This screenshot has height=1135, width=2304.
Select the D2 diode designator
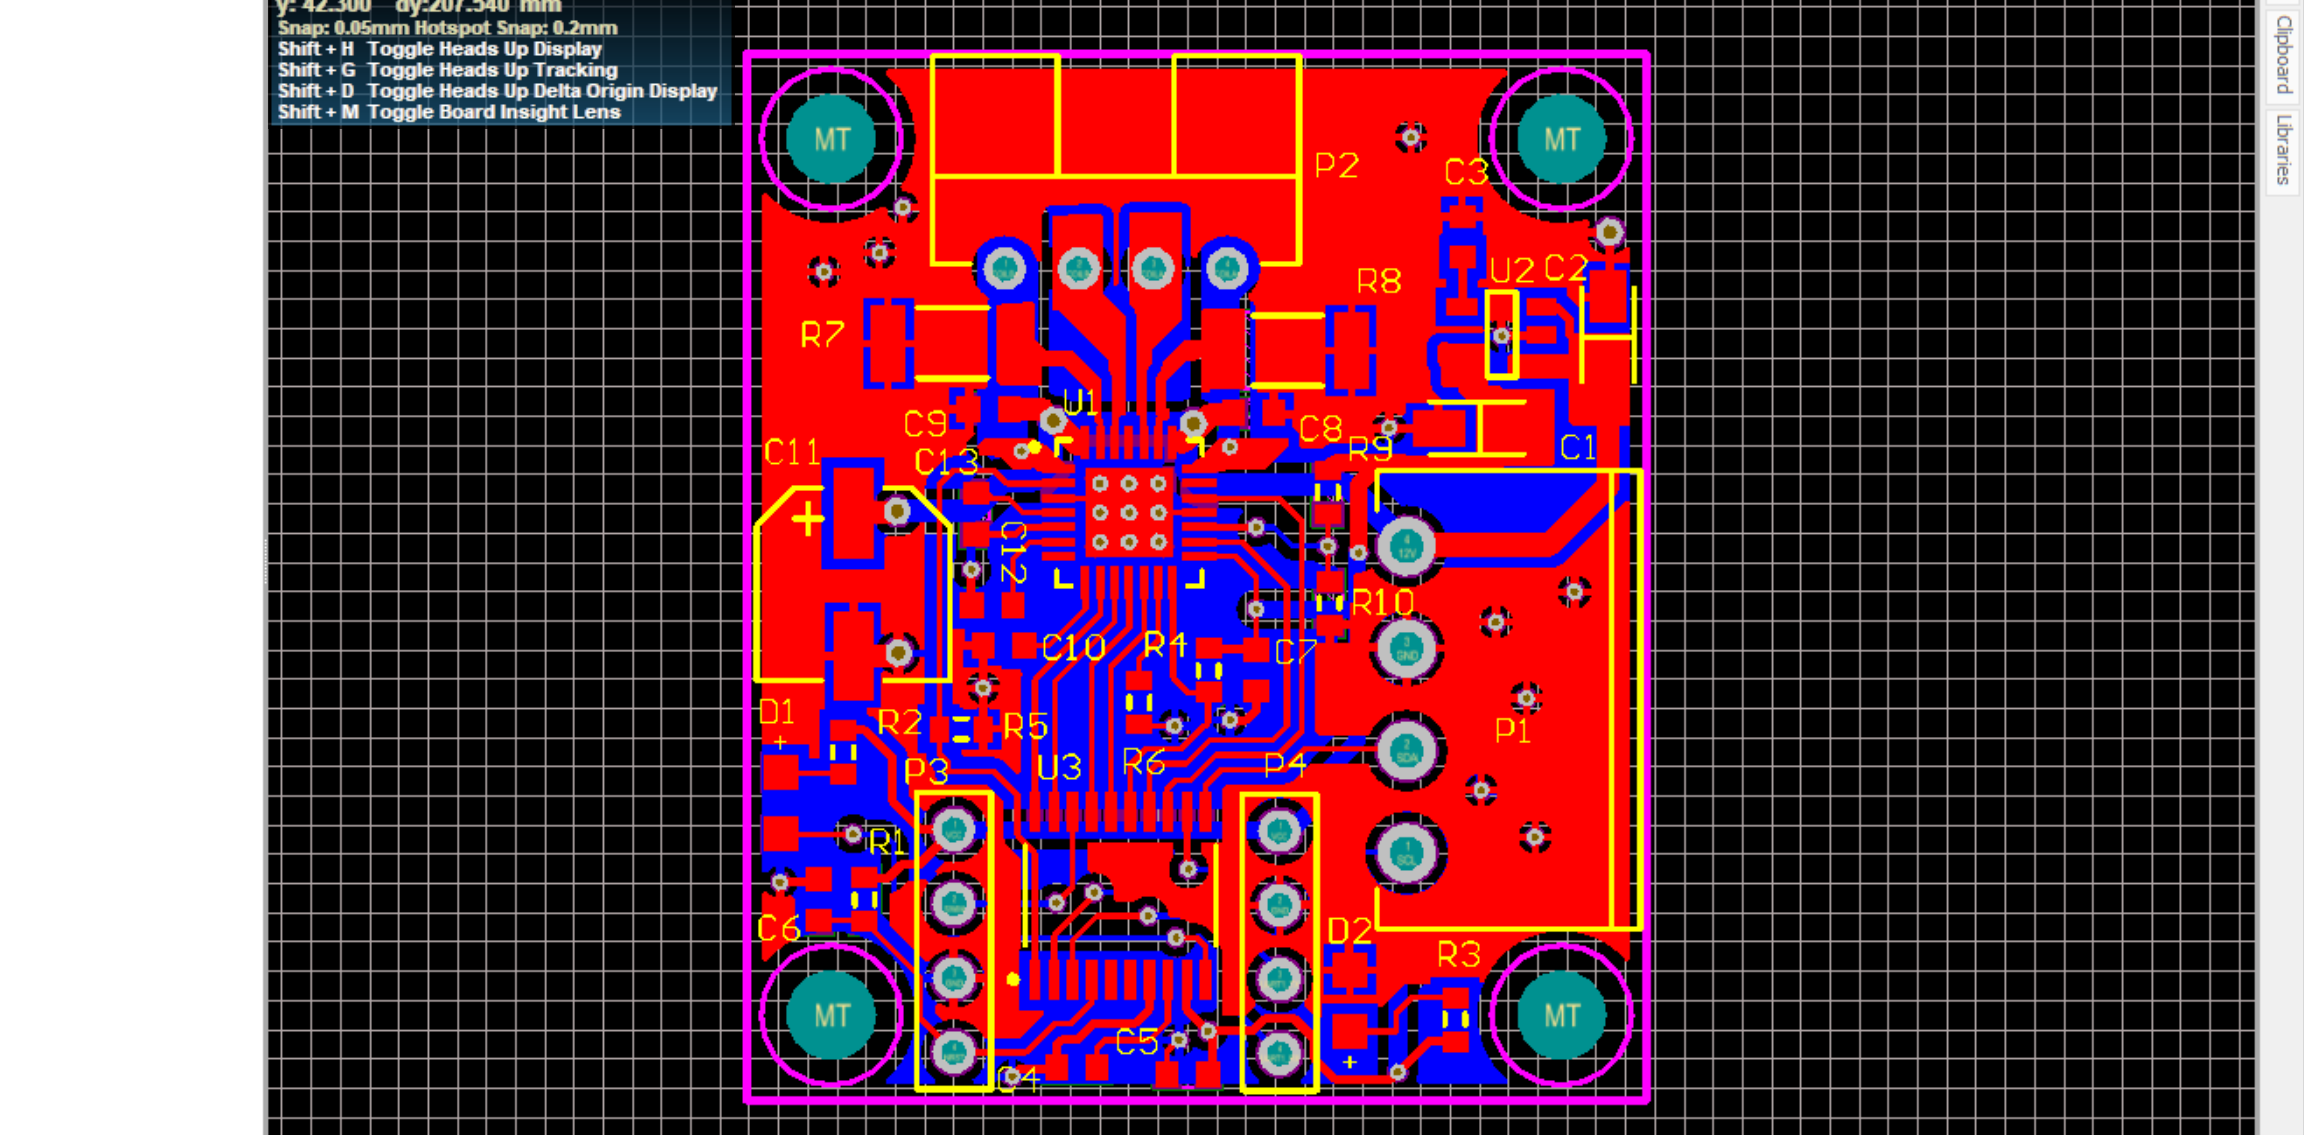[x=1349, y=932]
